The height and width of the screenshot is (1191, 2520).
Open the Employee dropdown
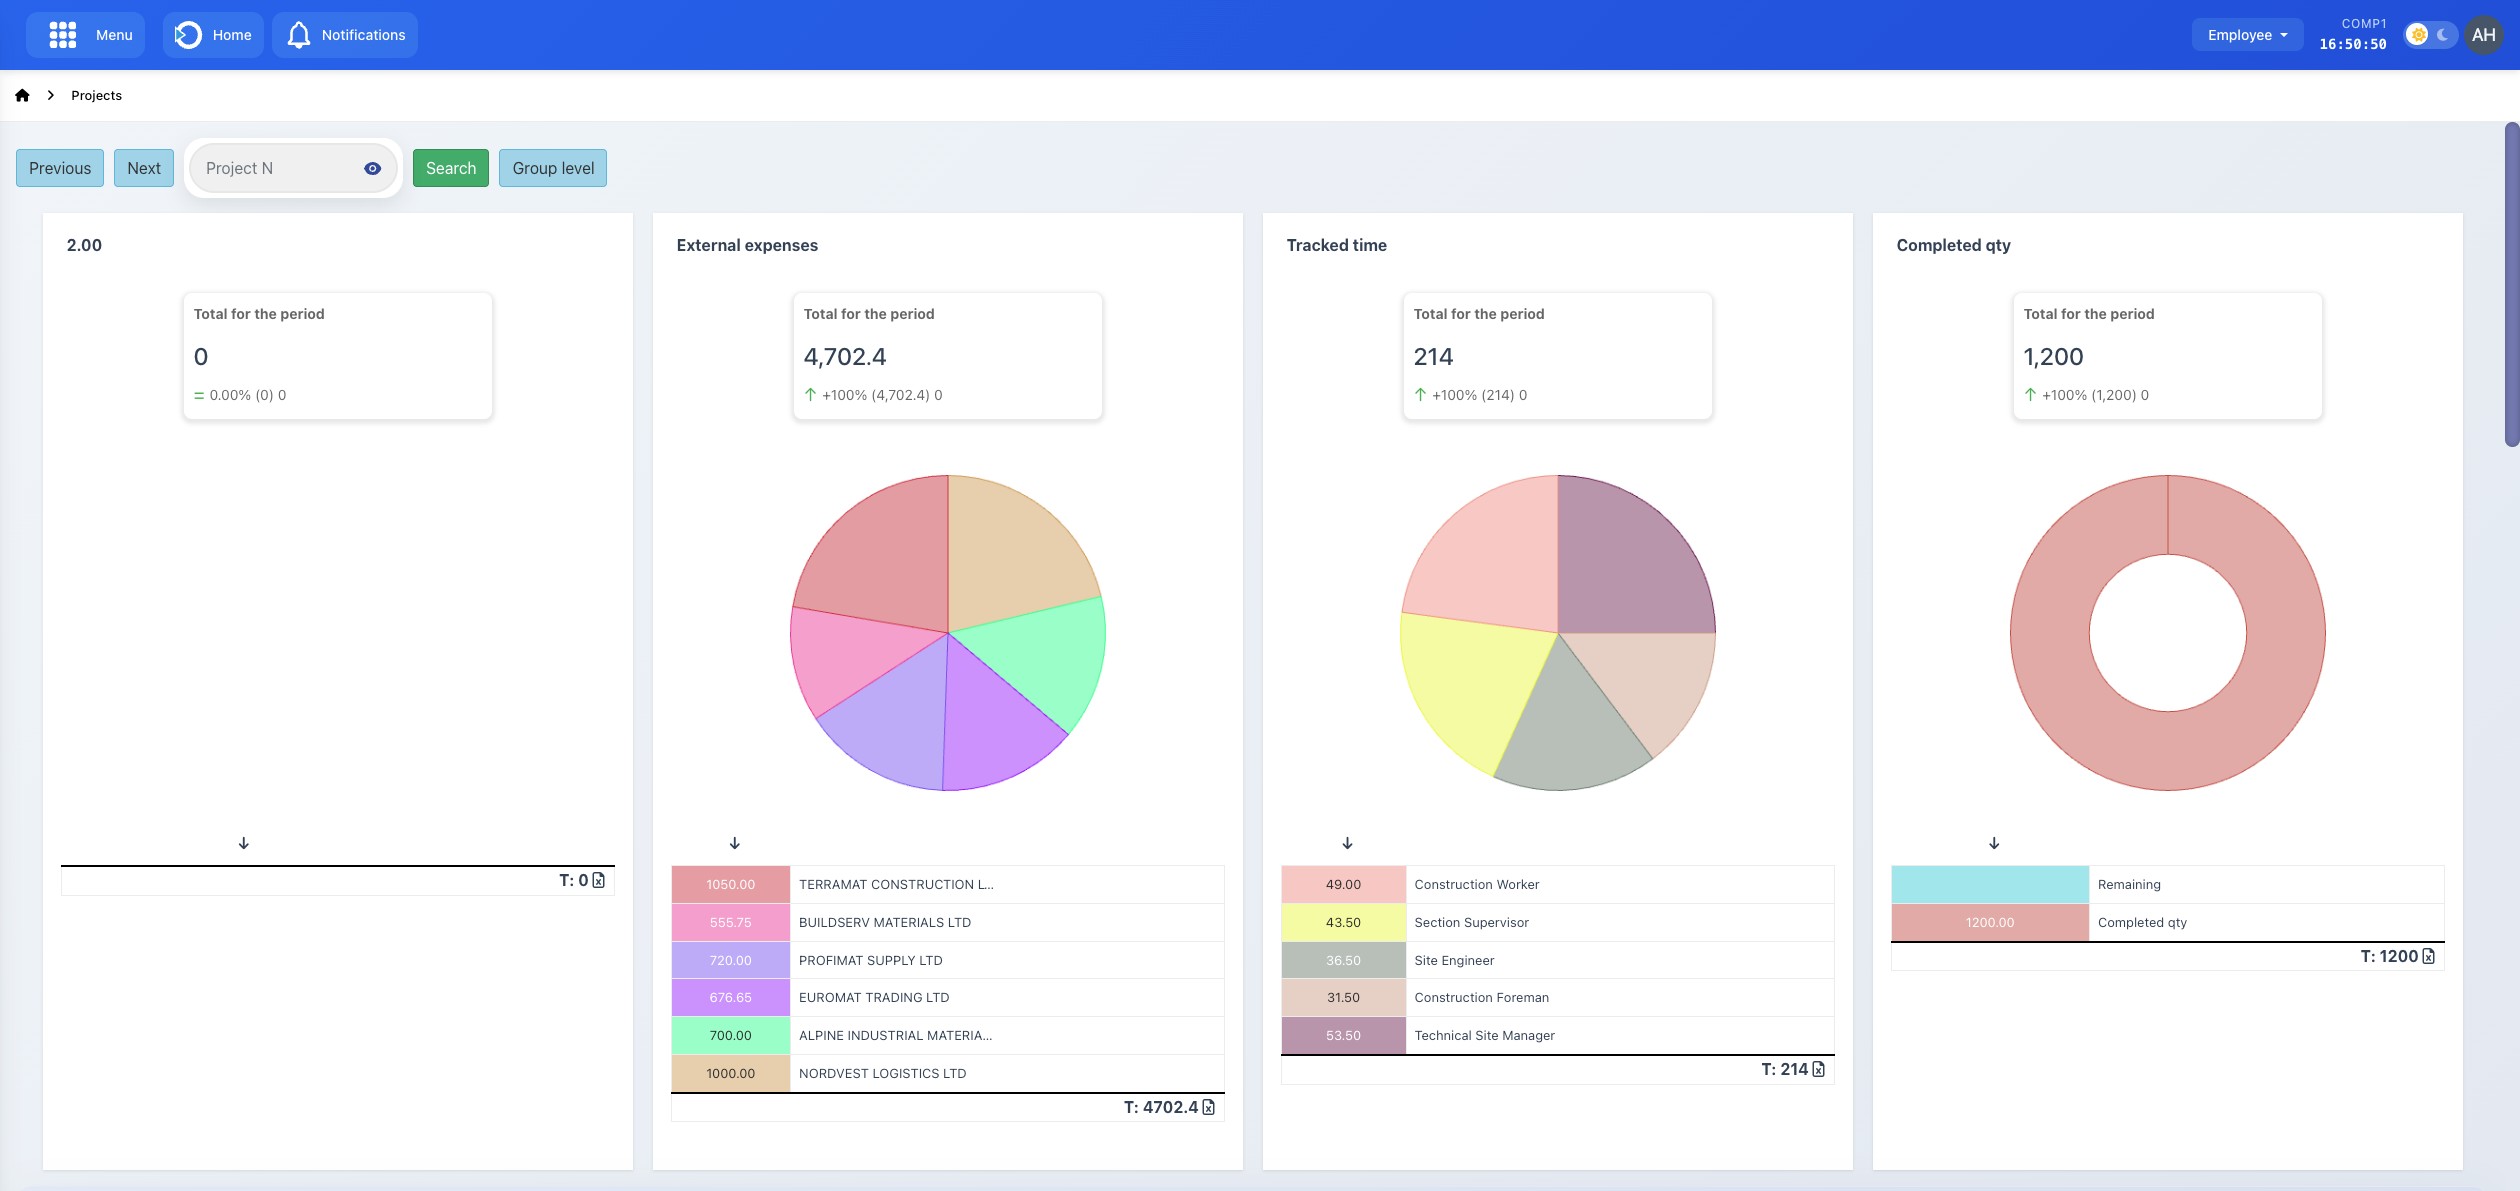tap(2247, 35)
